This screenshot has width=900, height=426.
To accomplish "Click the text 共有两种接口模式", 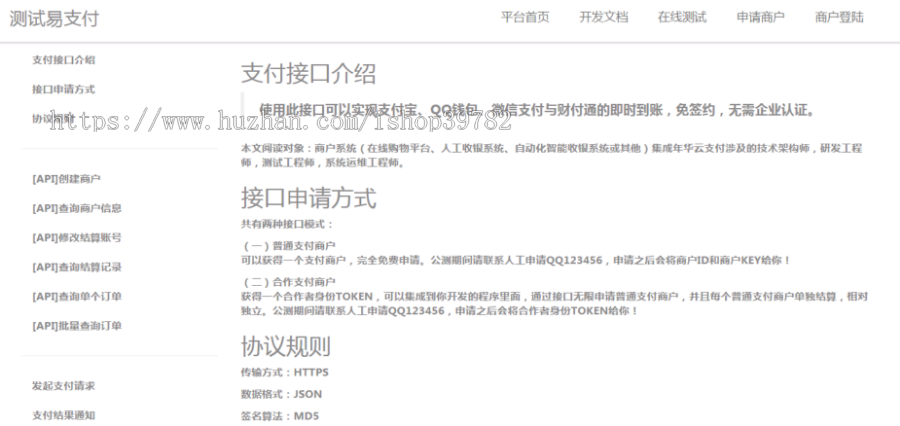I will 287,224.
